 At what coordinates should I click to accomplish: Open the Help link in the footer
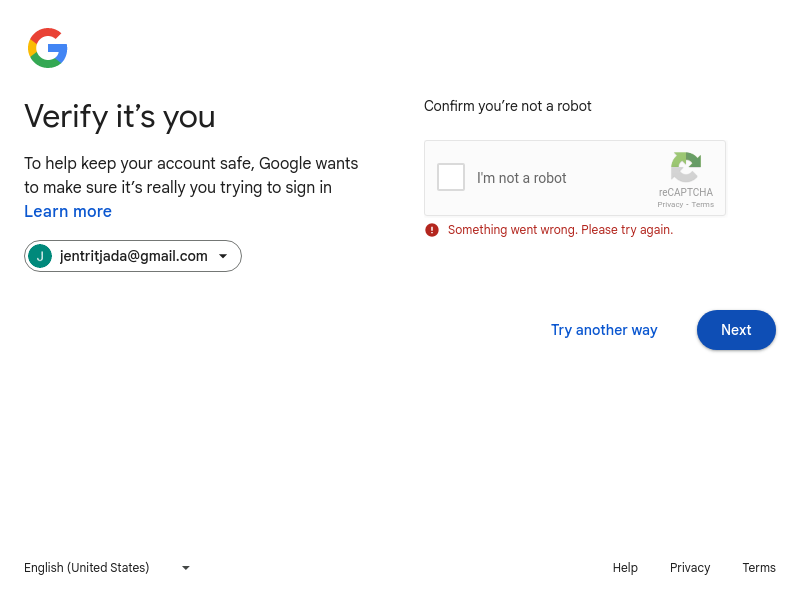tap(625, 568)
